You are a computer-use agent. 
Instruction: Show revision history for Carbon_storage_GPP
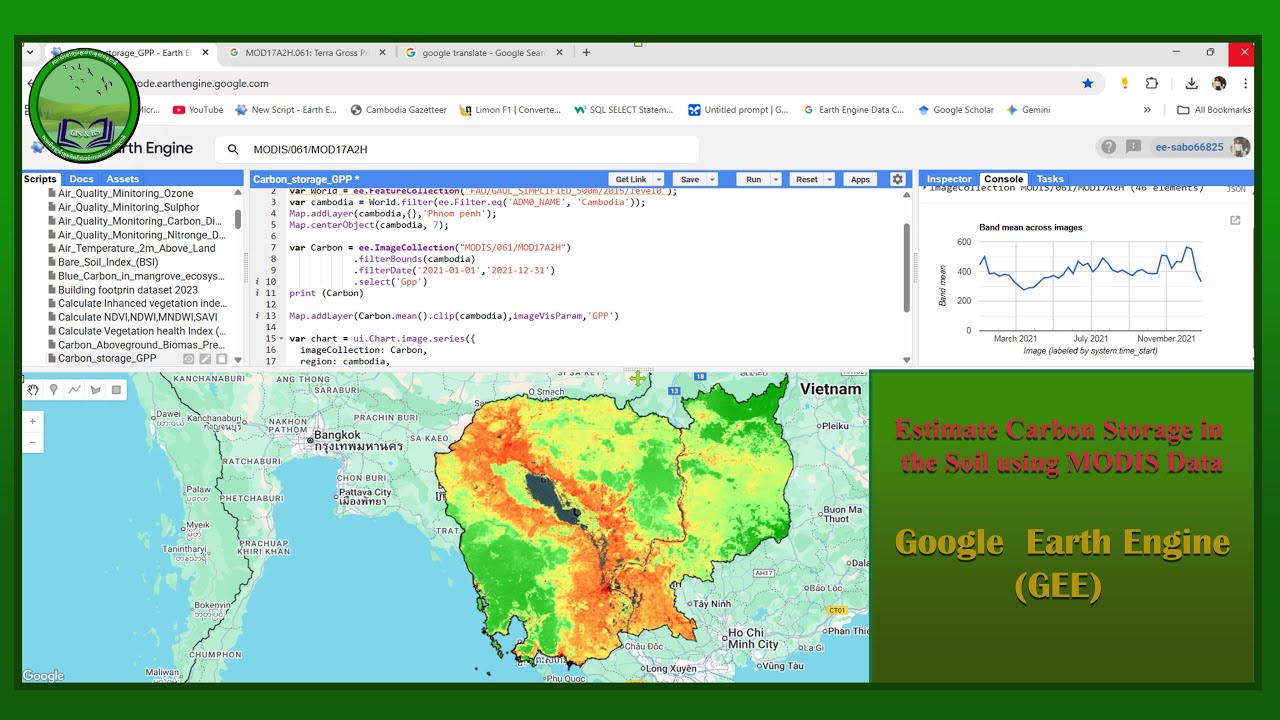(189, 358)
